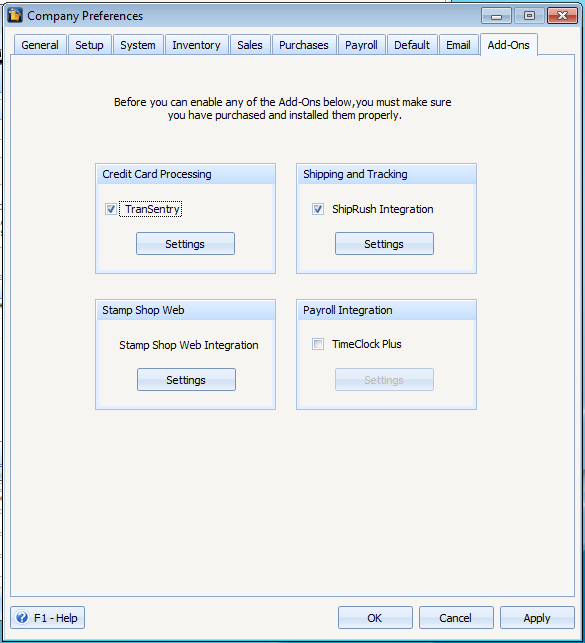The width and height of the screenshot is (585, 643).
Task: Close the Company Preferences window
Action: [562, 16]
